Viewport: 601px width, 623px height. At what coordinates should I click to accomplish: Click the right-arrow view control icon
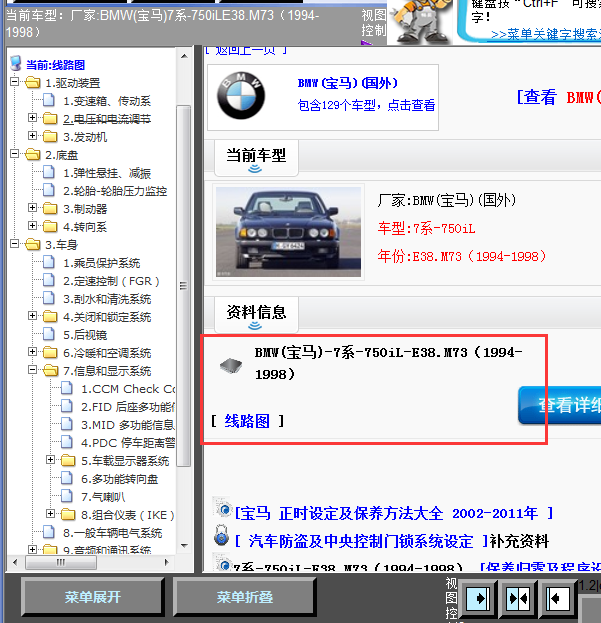[478, 598]
